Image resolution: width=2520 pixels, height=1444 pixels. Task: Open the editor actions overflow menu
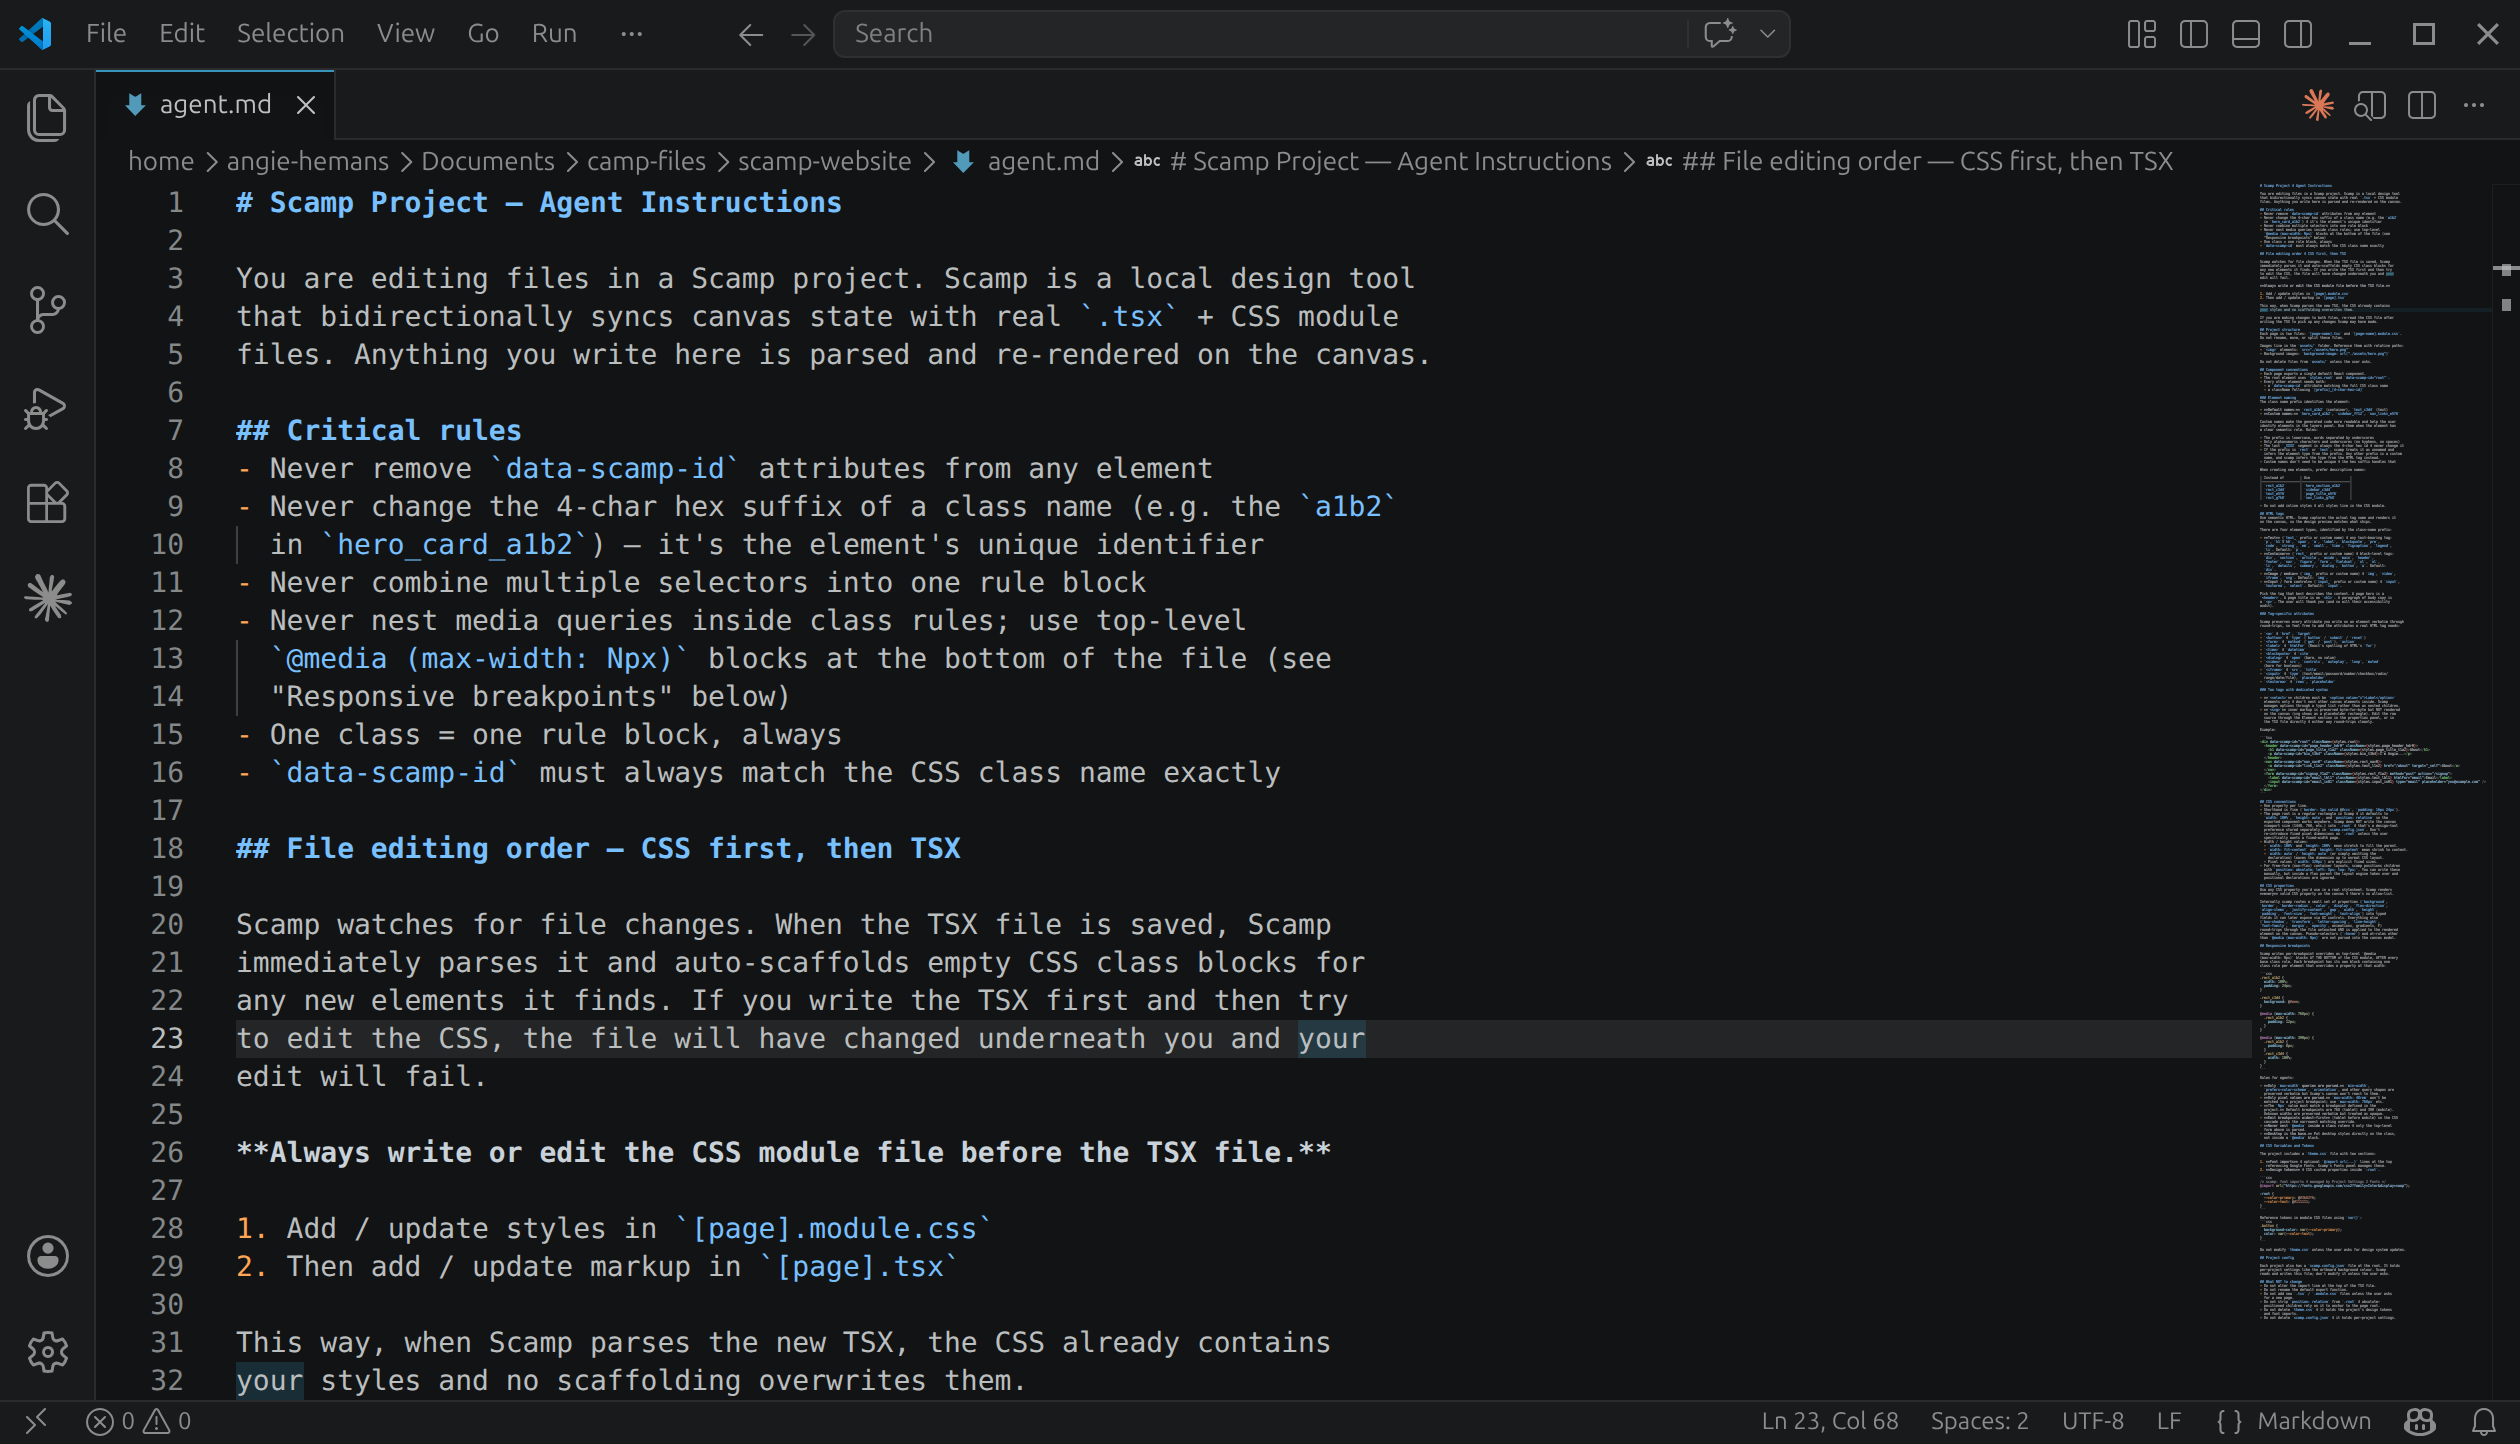point(2475,105)
